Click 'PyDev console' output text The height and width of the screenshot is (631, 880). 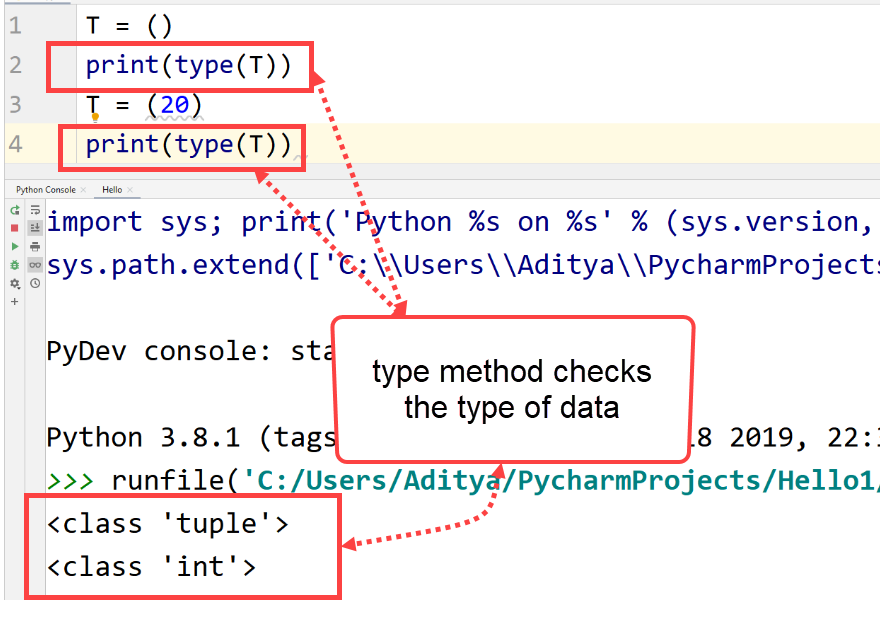pos(190,351)
